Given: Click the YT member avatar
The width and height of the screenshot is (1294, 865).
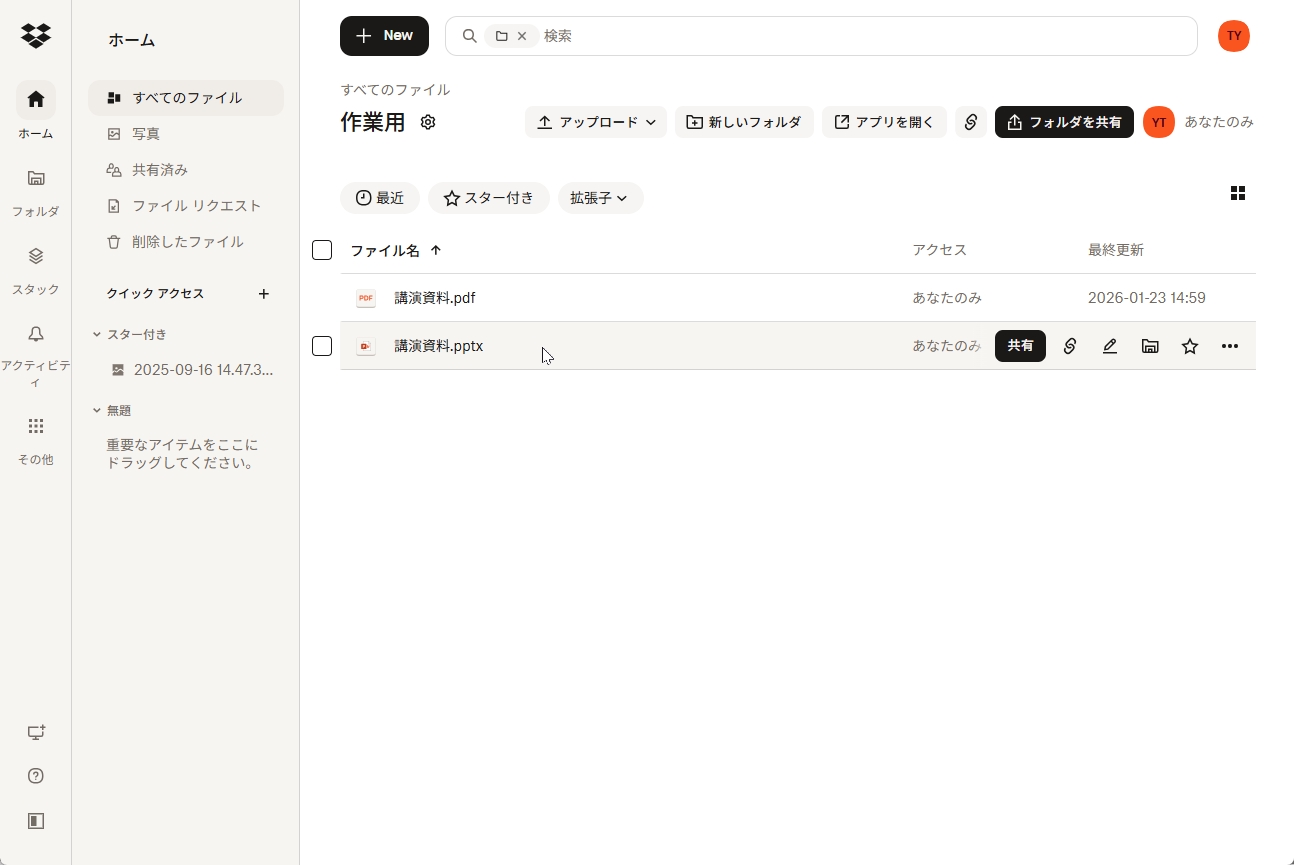Looking at the screenshot, I should tap(1159, 122).
